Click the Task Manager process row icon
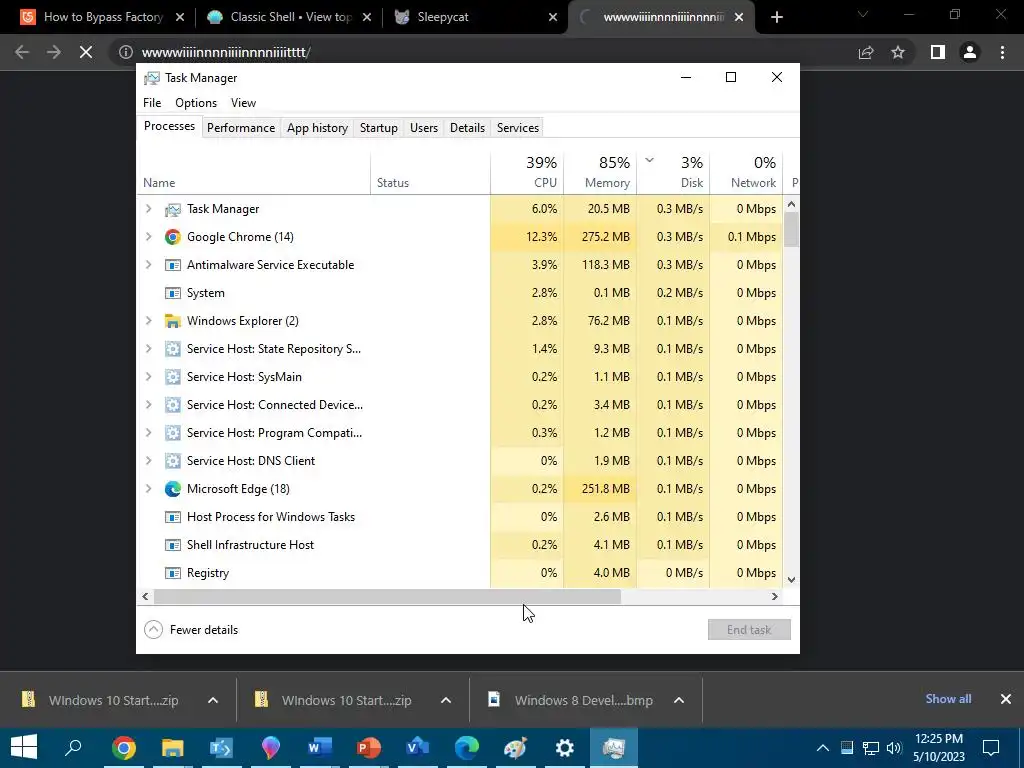Screen dimensions: 1024x768 click(x=172, y=209)
